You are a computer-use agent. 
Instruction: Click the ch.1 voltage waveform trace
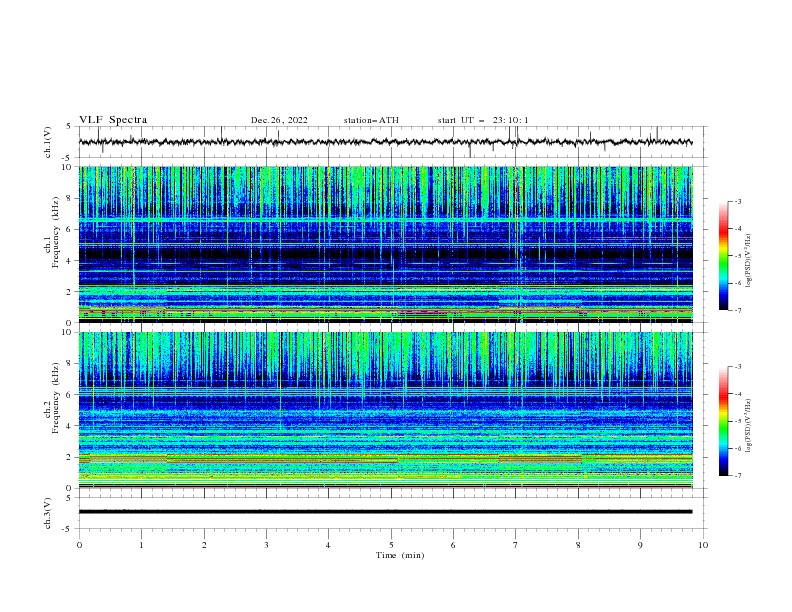click(385, 142)
